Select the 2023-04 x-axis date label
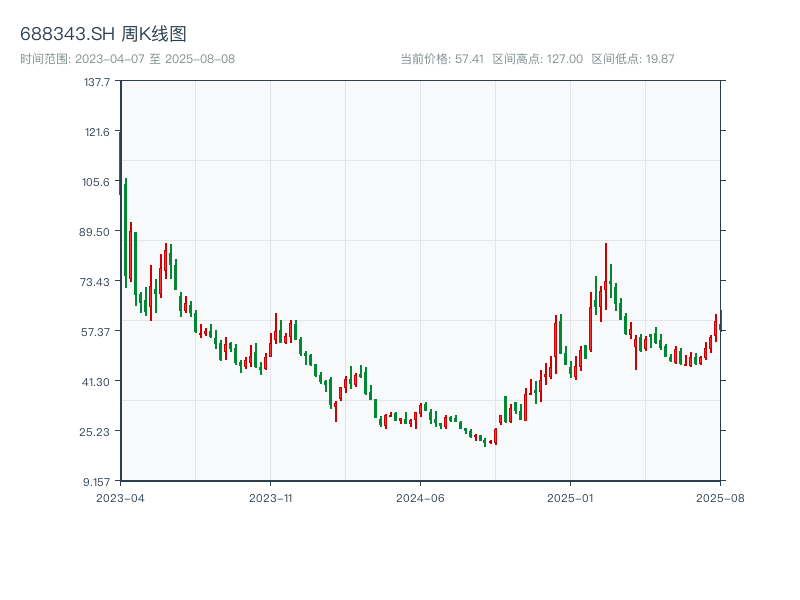Image resolution: width=800 pixels, height=600 pixels. (120, 497)
